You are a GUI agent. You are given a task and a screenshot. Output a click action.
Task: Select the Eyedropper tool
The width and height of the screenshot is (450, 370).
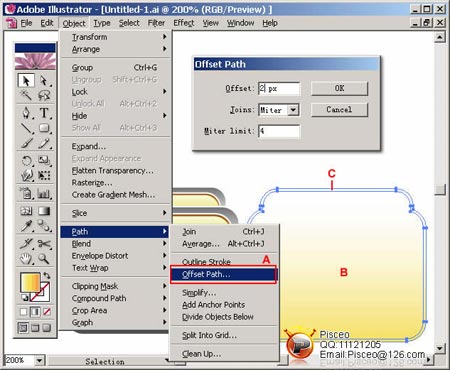[26, 226]
